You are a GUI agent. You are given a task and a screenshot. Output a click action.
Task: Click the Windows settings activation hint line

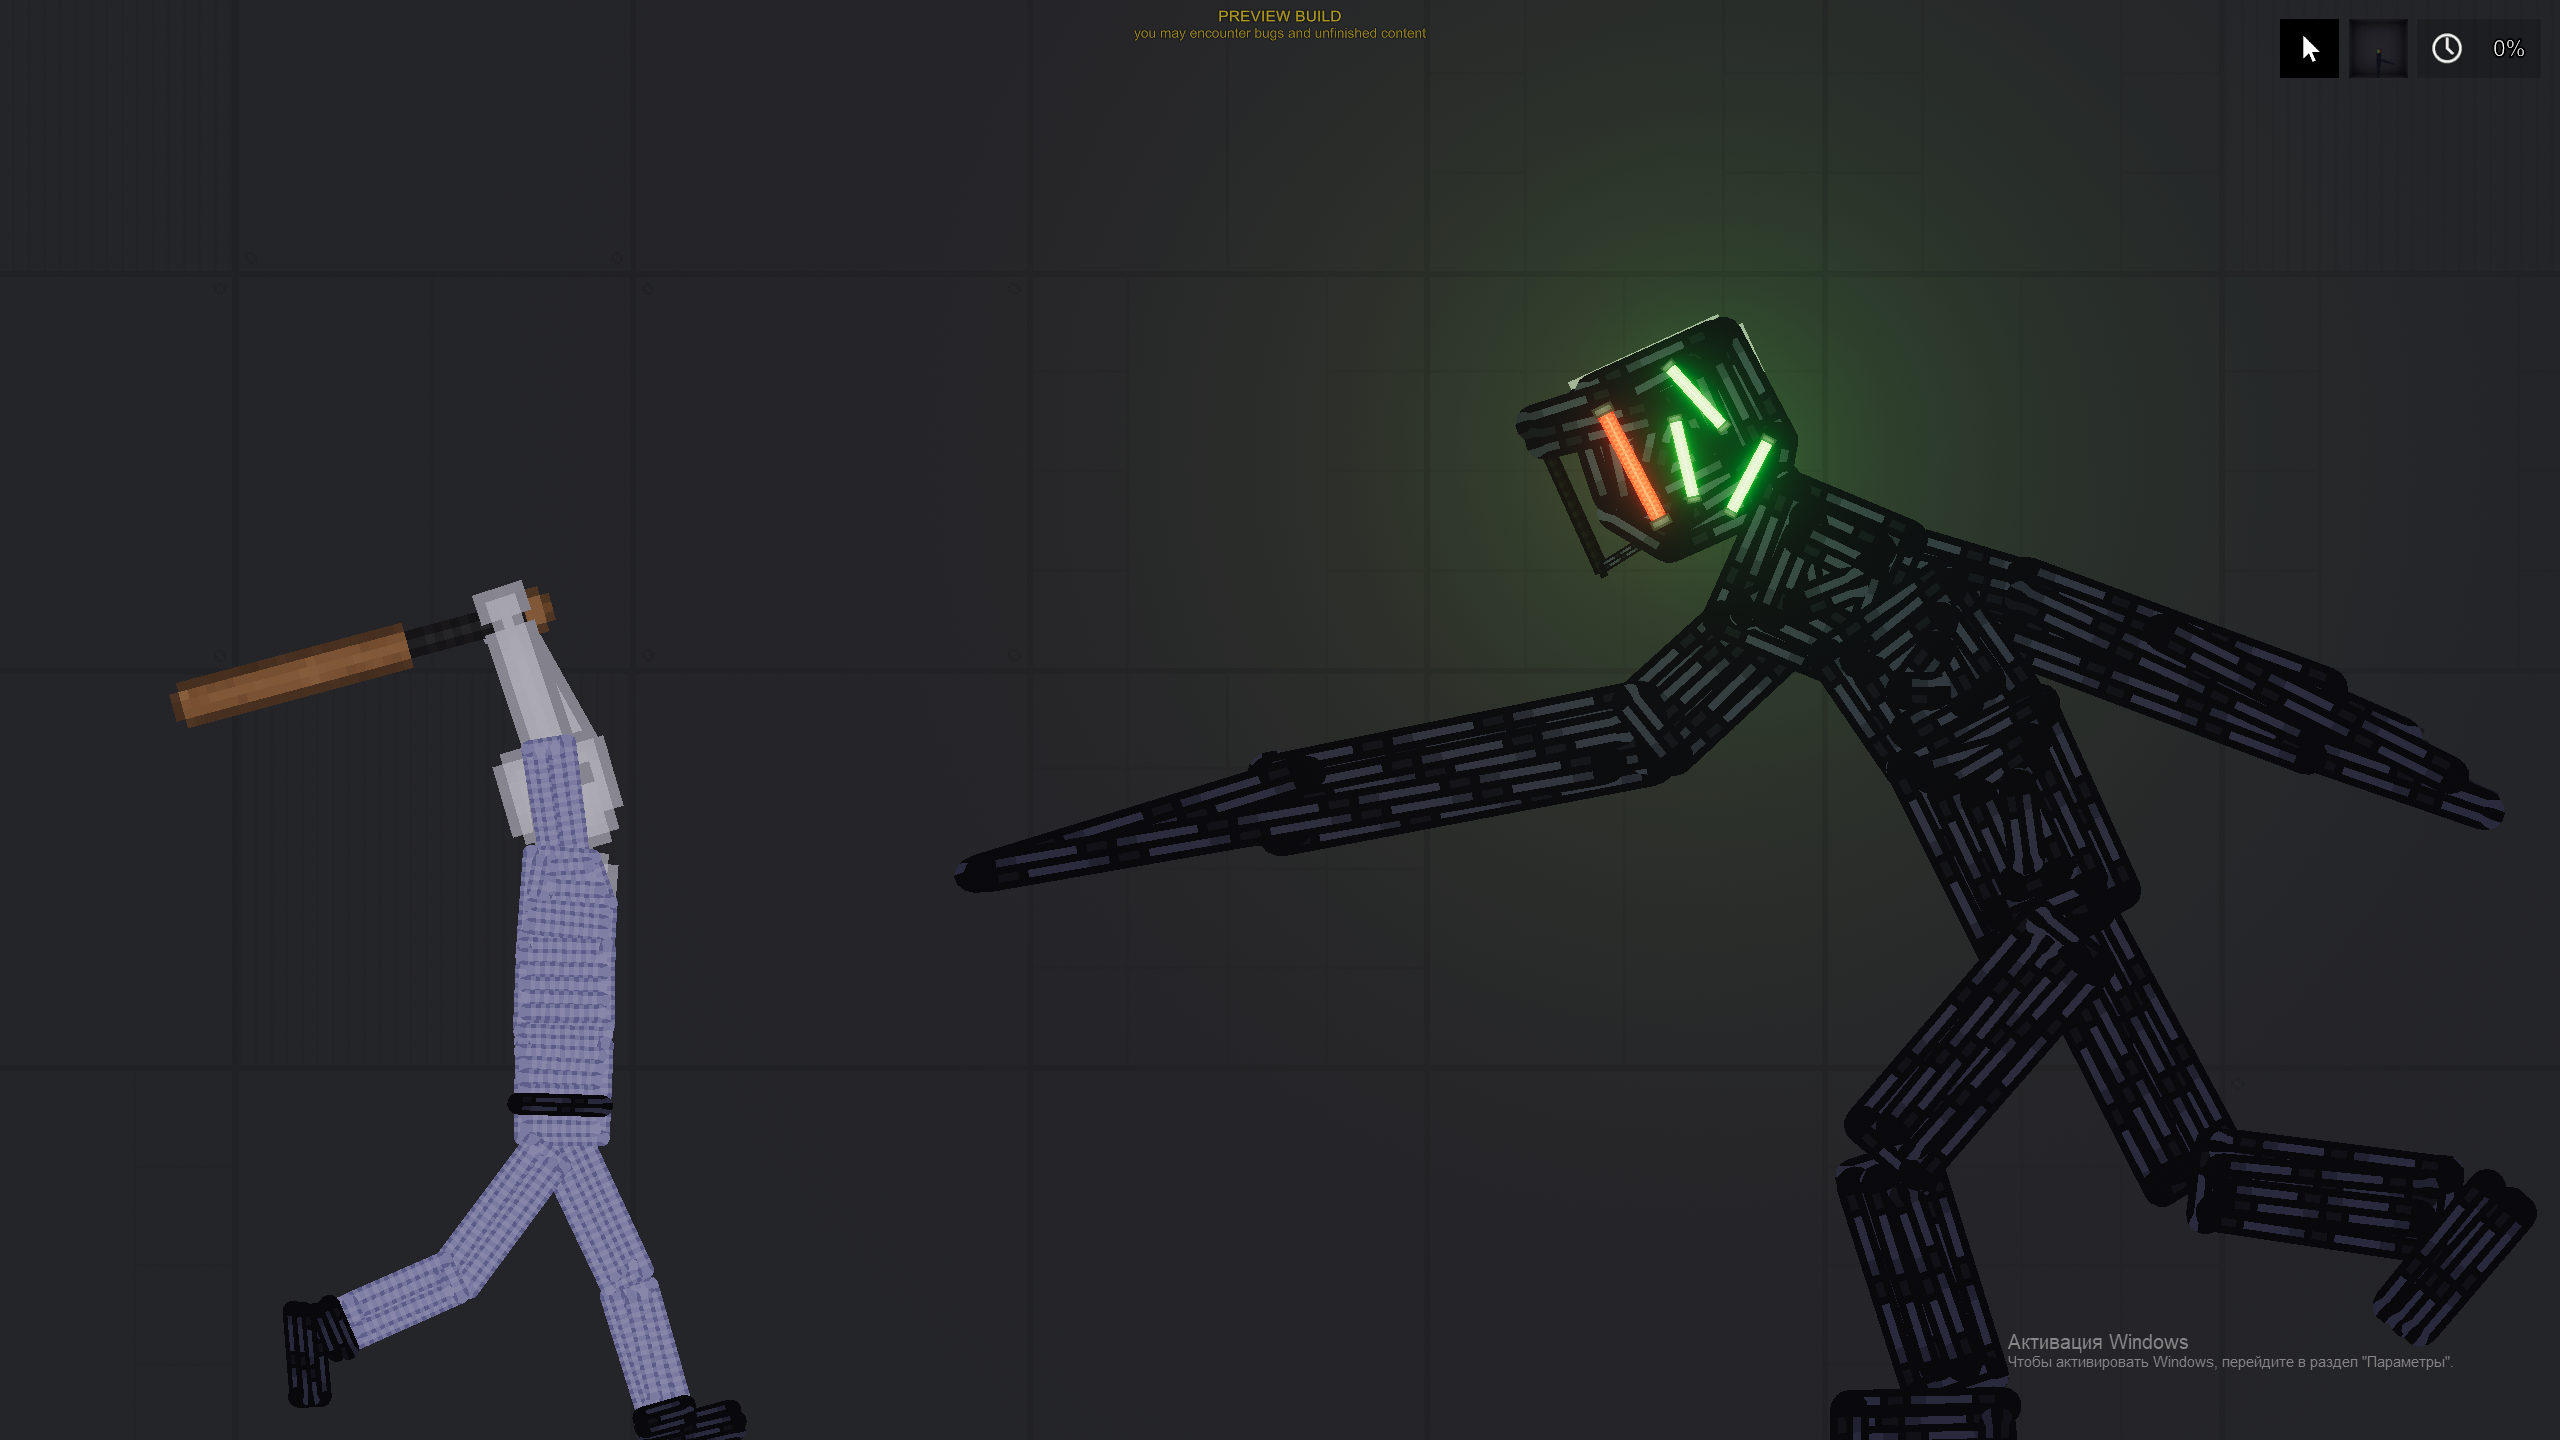[x=2229, y=1362]
